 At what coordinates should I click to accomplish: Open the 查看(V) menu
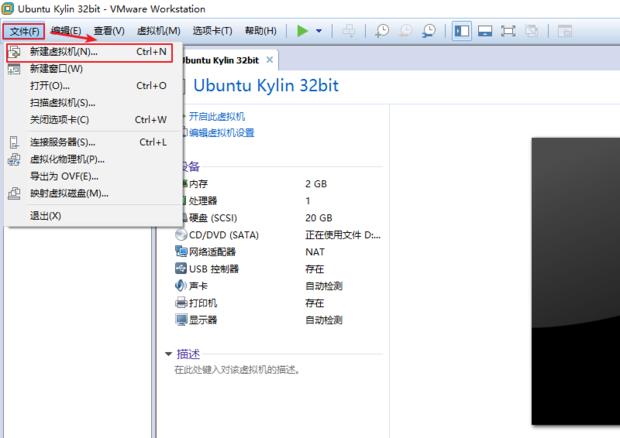tap(109, 31)
